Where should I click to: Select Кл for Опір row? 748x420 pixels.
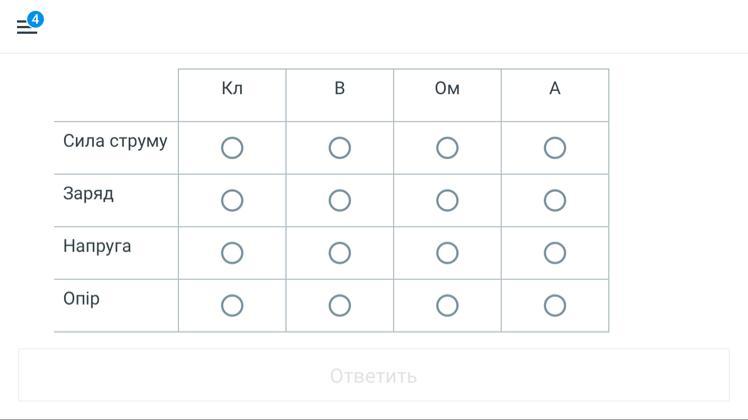pyautogui.click(x=232, y=305)
